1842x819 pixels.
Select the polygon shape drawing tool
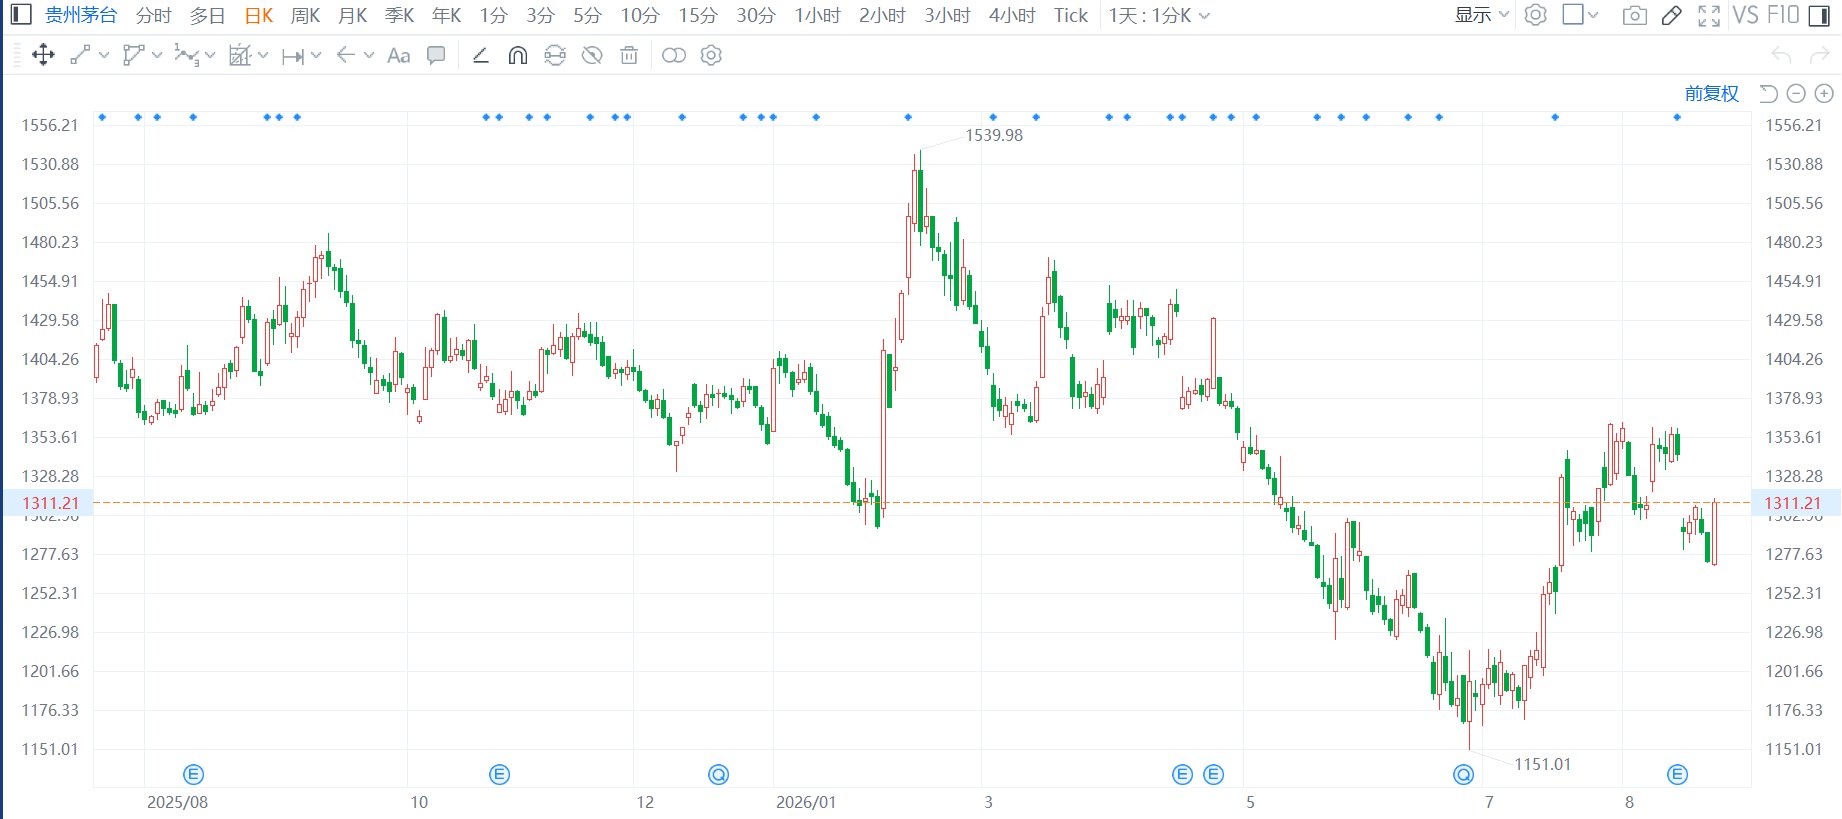[x=133, y=55]
